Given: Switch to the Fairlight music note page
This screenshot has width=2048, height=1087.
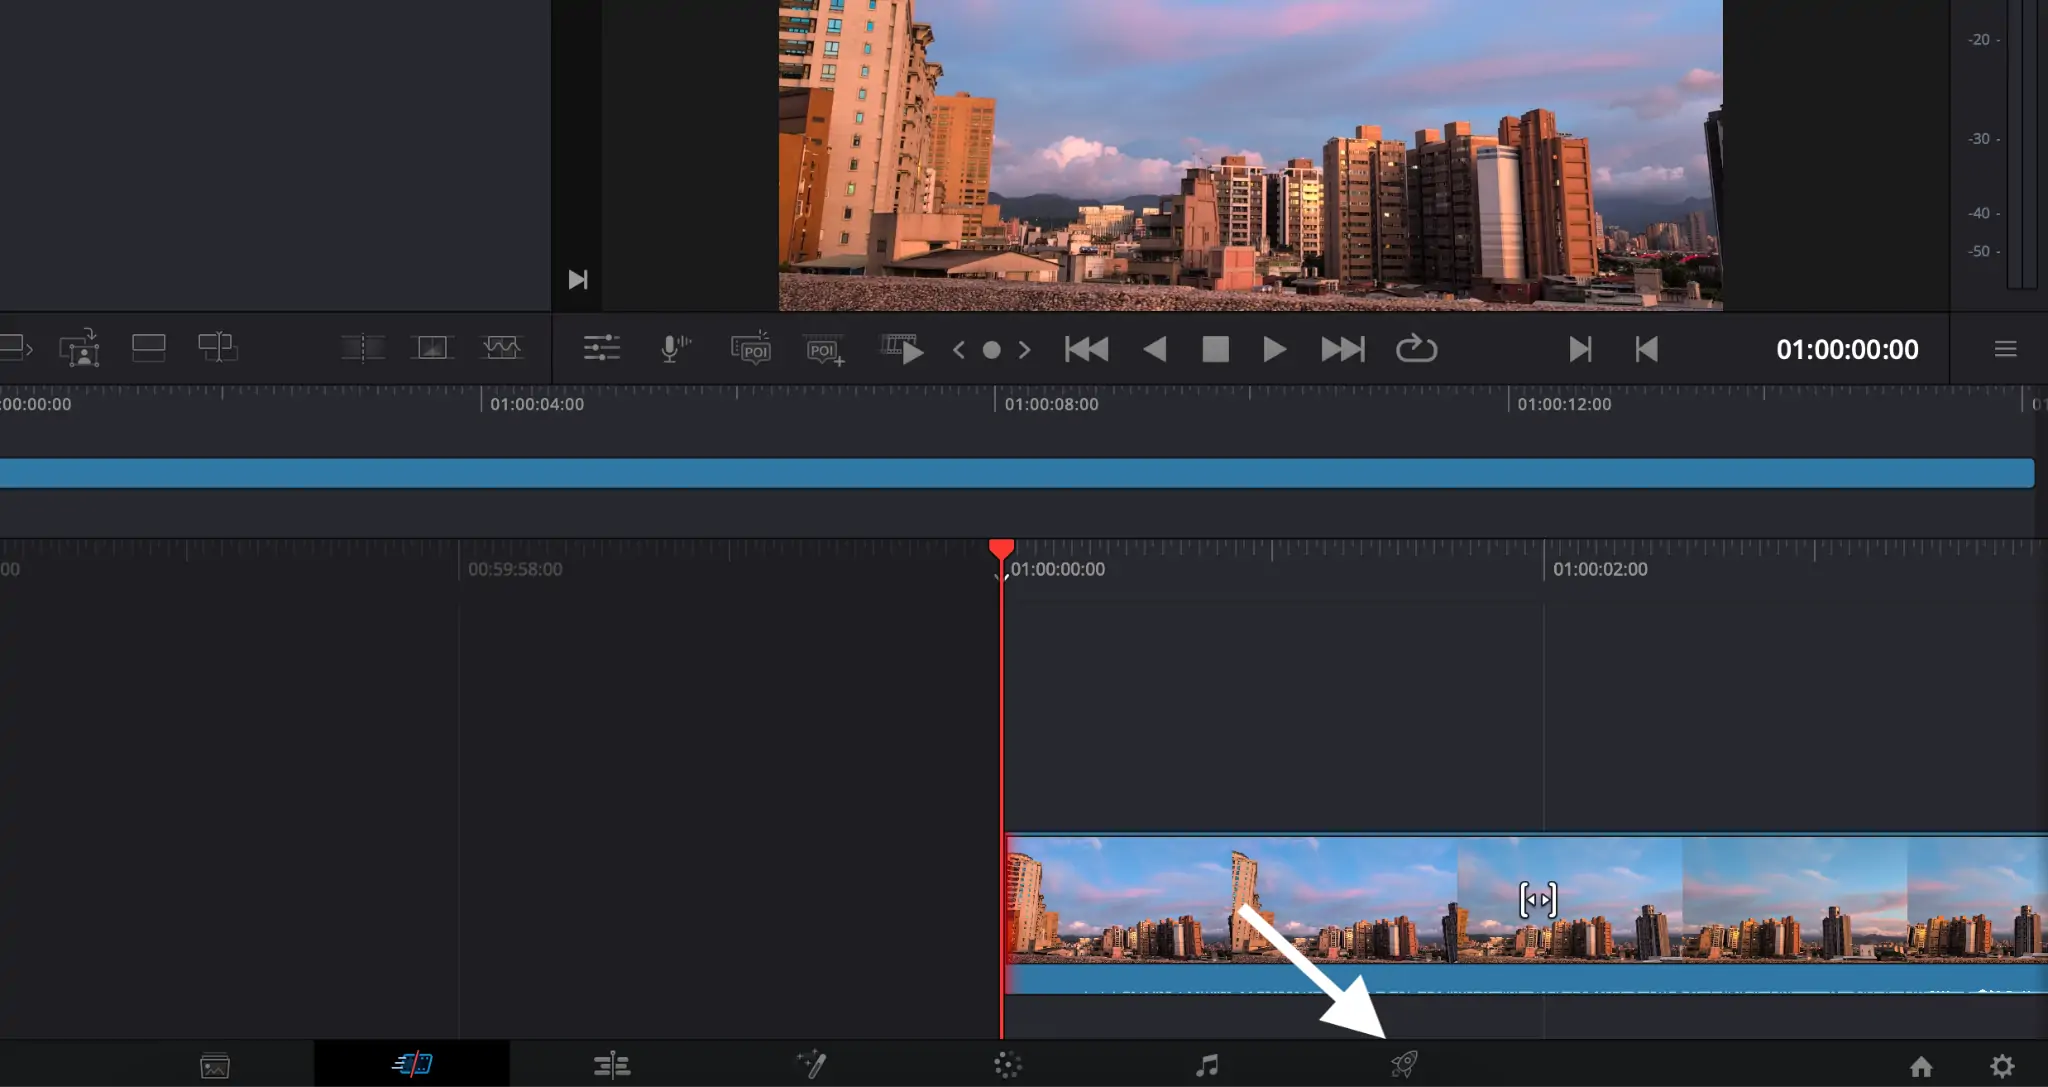Looking at the screenshot, I should [1207, 1065].
